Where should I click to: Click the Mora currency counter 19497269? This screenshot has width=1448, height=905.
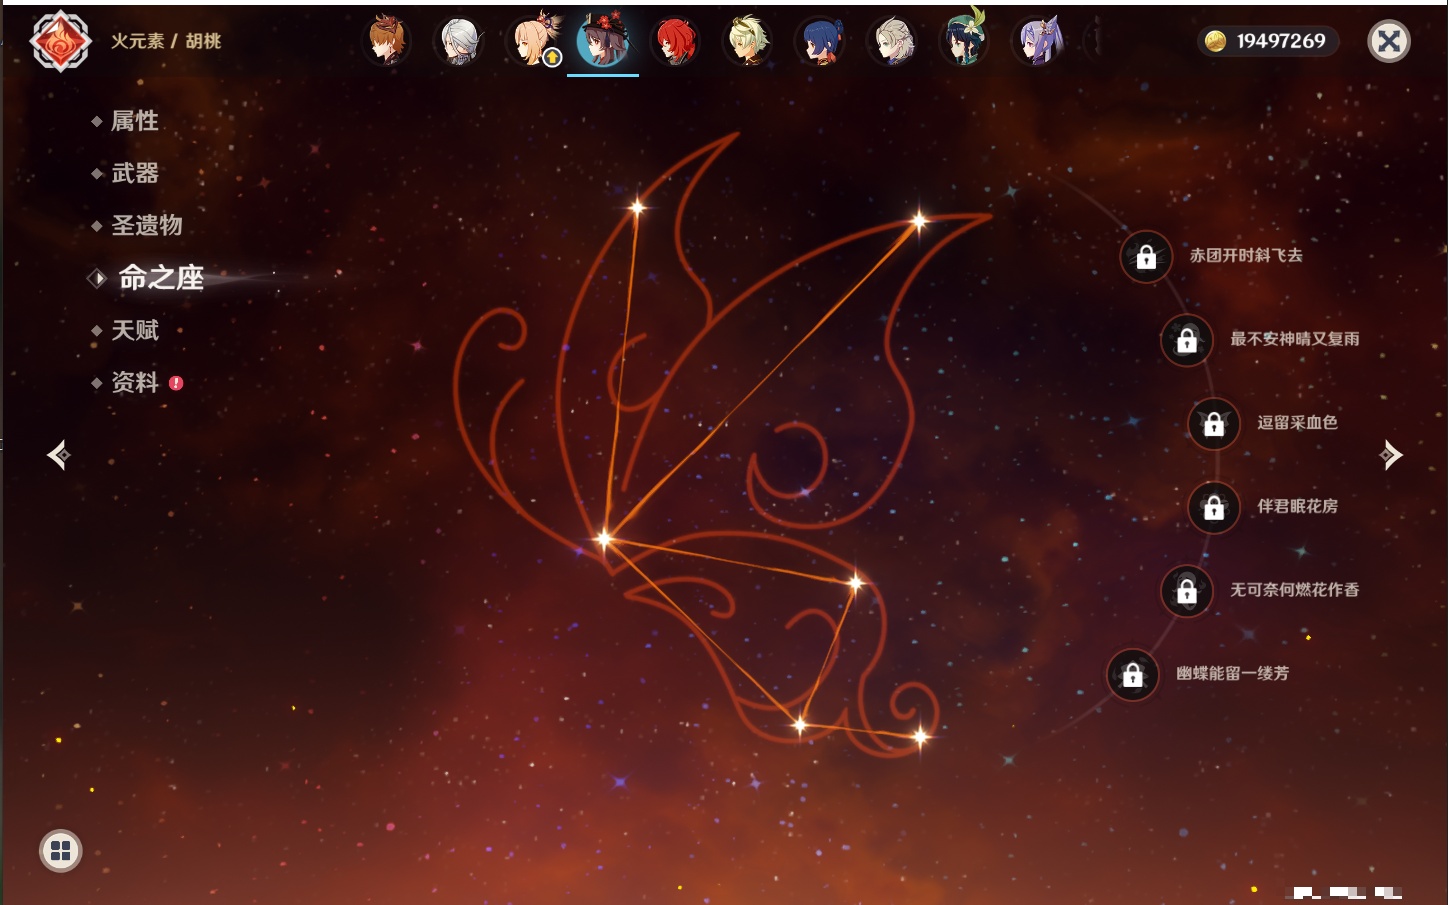1267,41
